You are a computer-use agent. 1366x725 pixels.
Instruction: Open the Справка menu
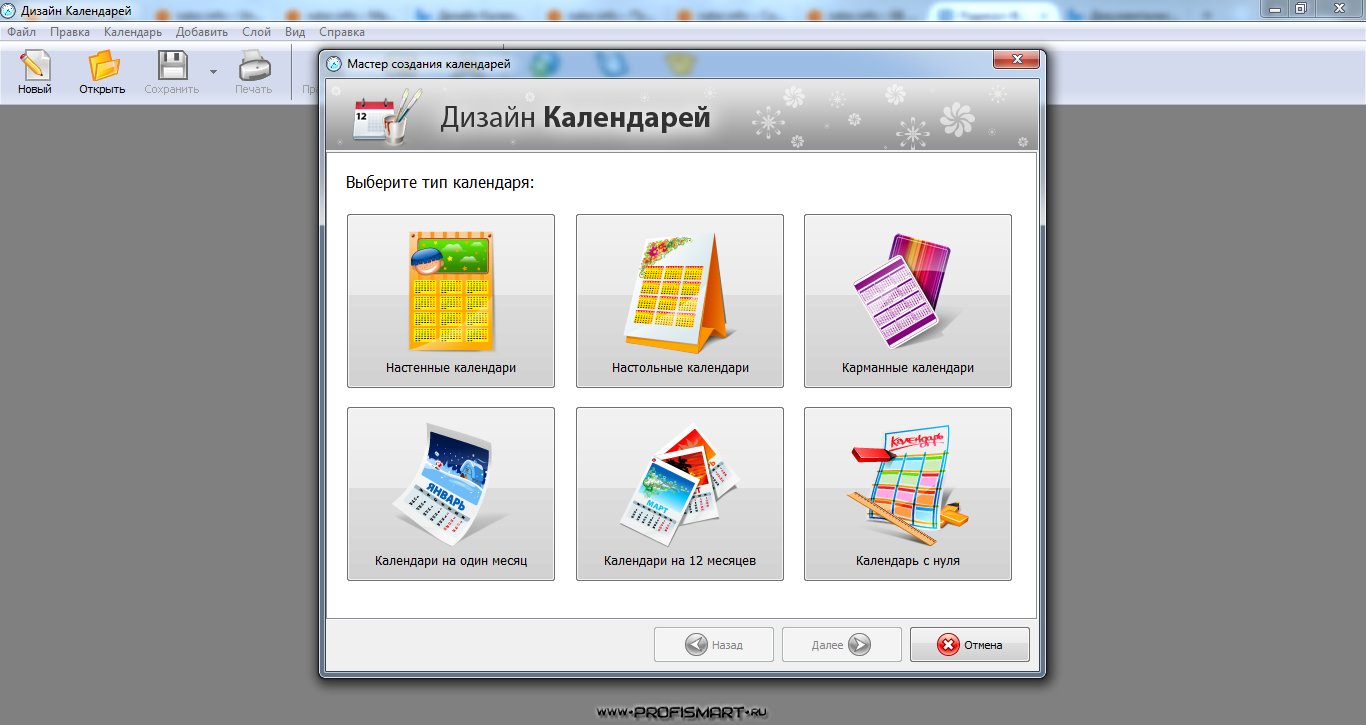(342, 32)
